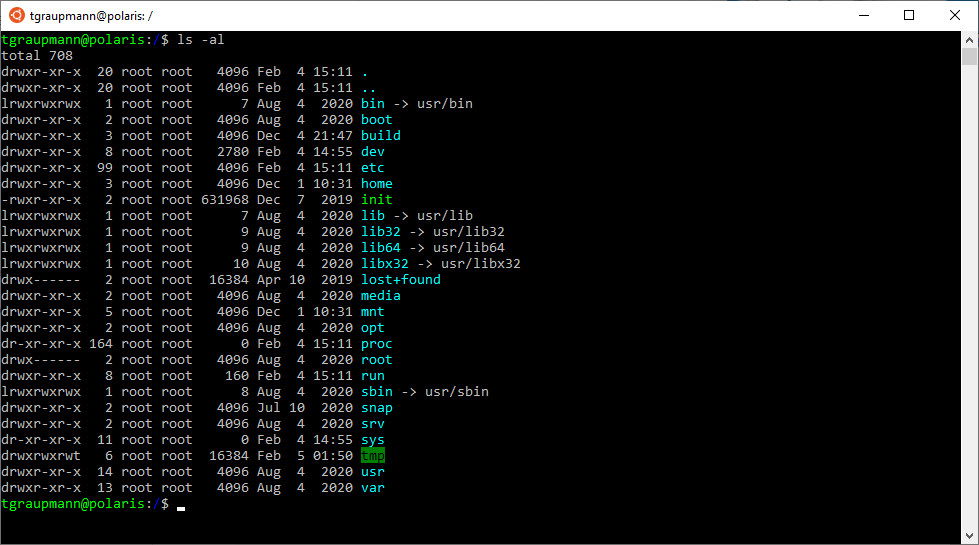Screen dimensions: 979x545
Task: Click the 'drwxrwxrwt' permissions string
Action: [x=41, y=456]
